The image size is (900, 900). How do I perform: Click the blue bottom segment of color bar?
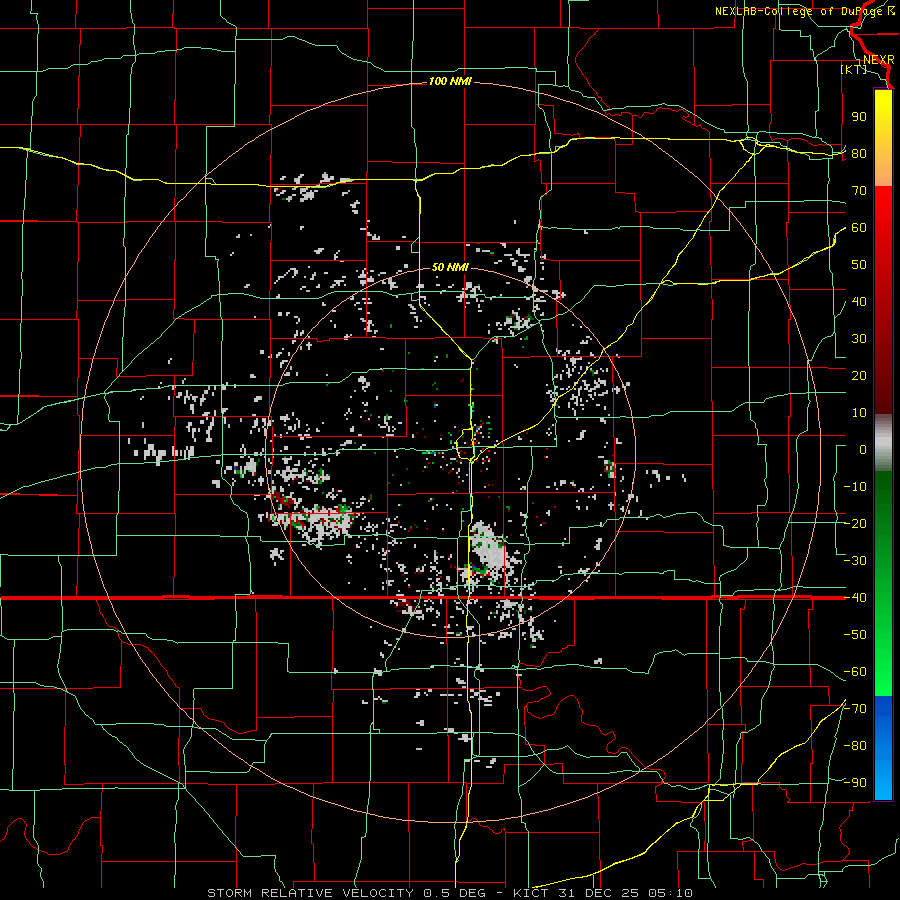coord(883,748)
